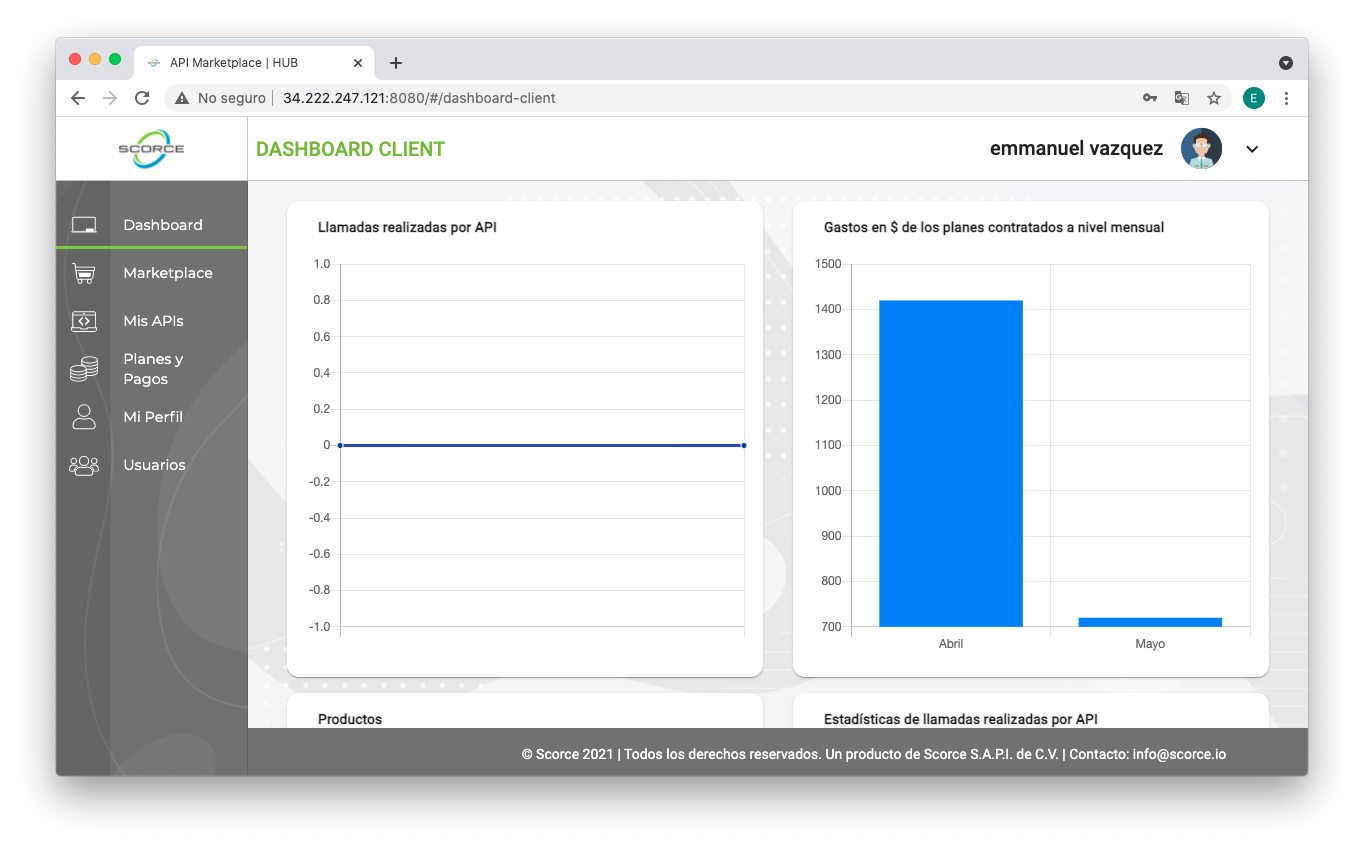This screenshot has height=850, width=1364.
Task: Click the Abril blue bar
Action: 951,463
